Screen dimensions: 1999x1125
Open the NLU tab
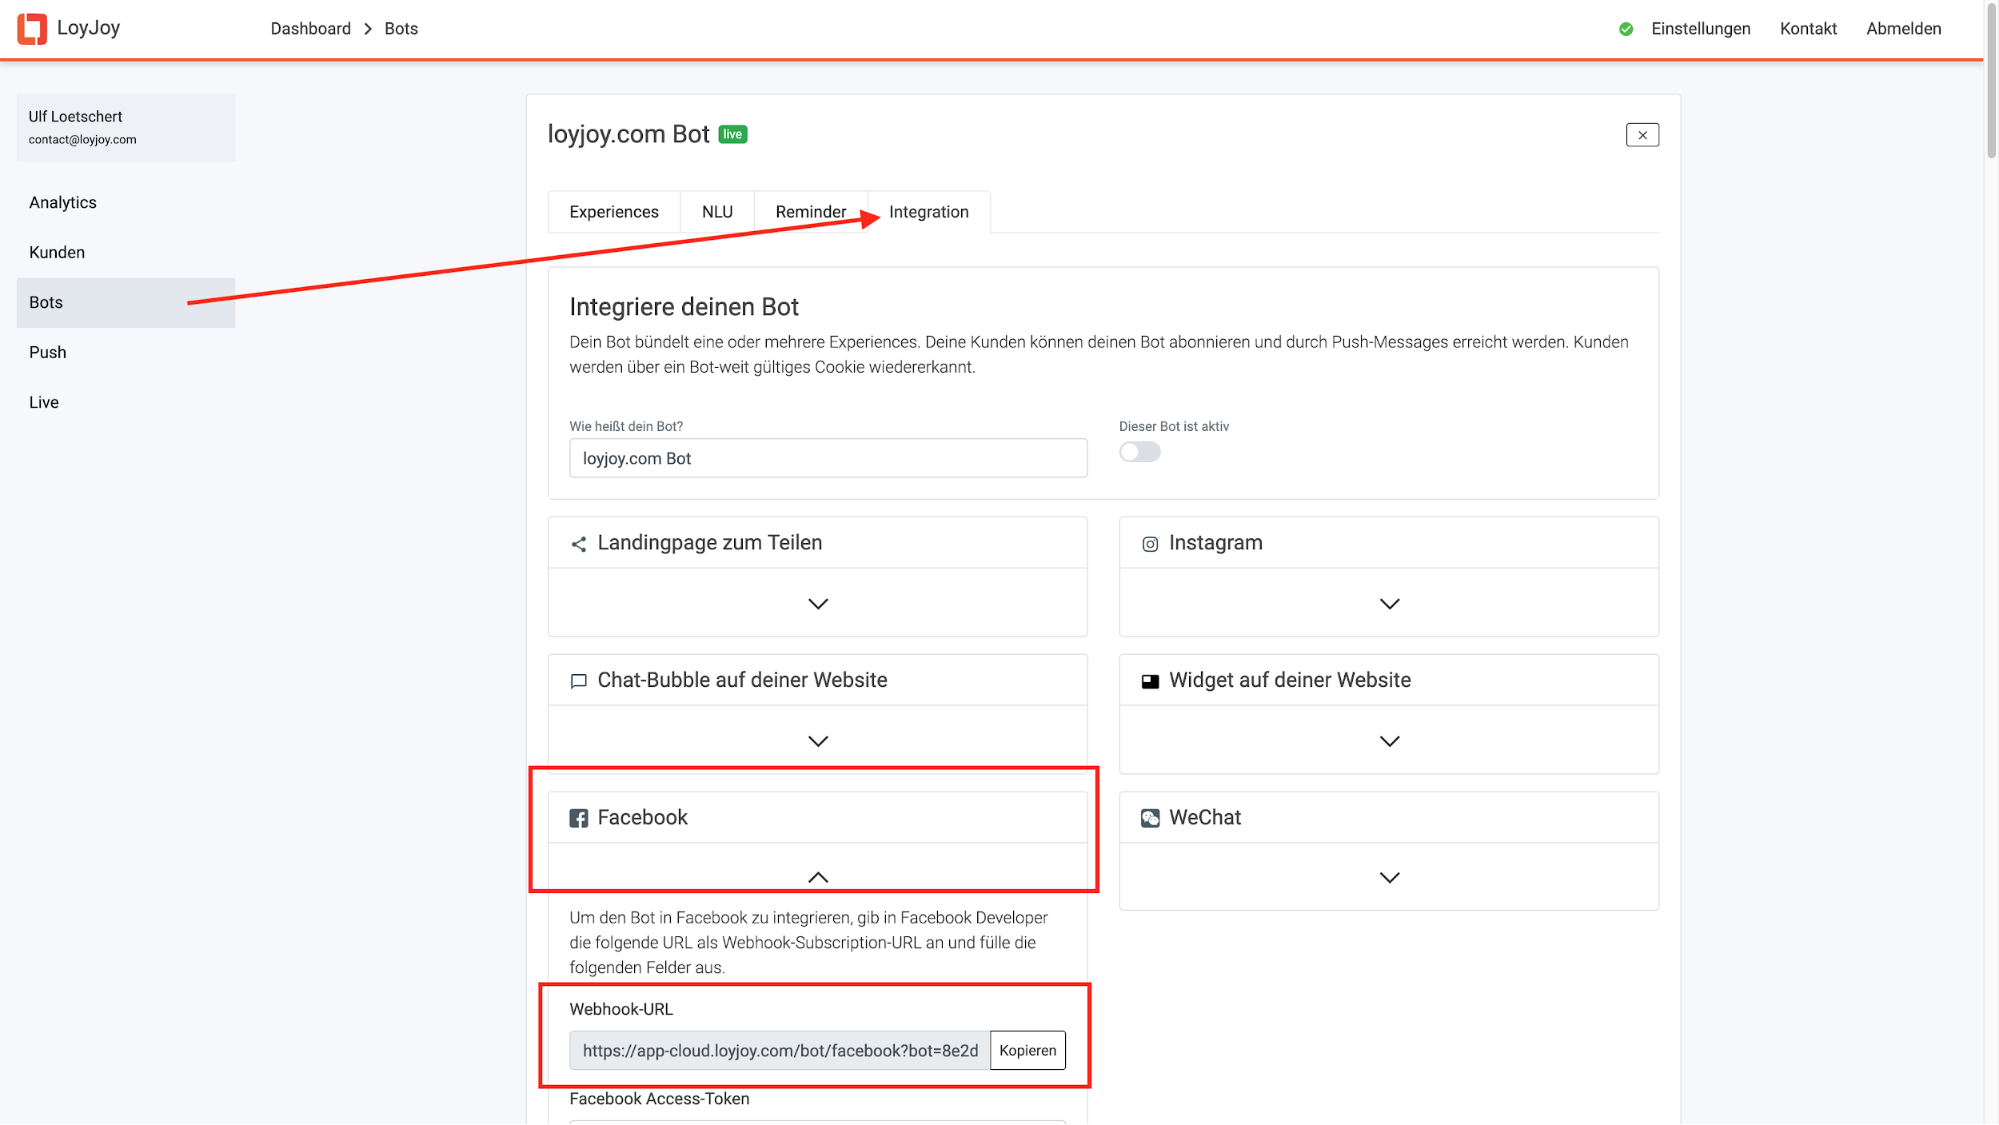click(x=716, y=212)
